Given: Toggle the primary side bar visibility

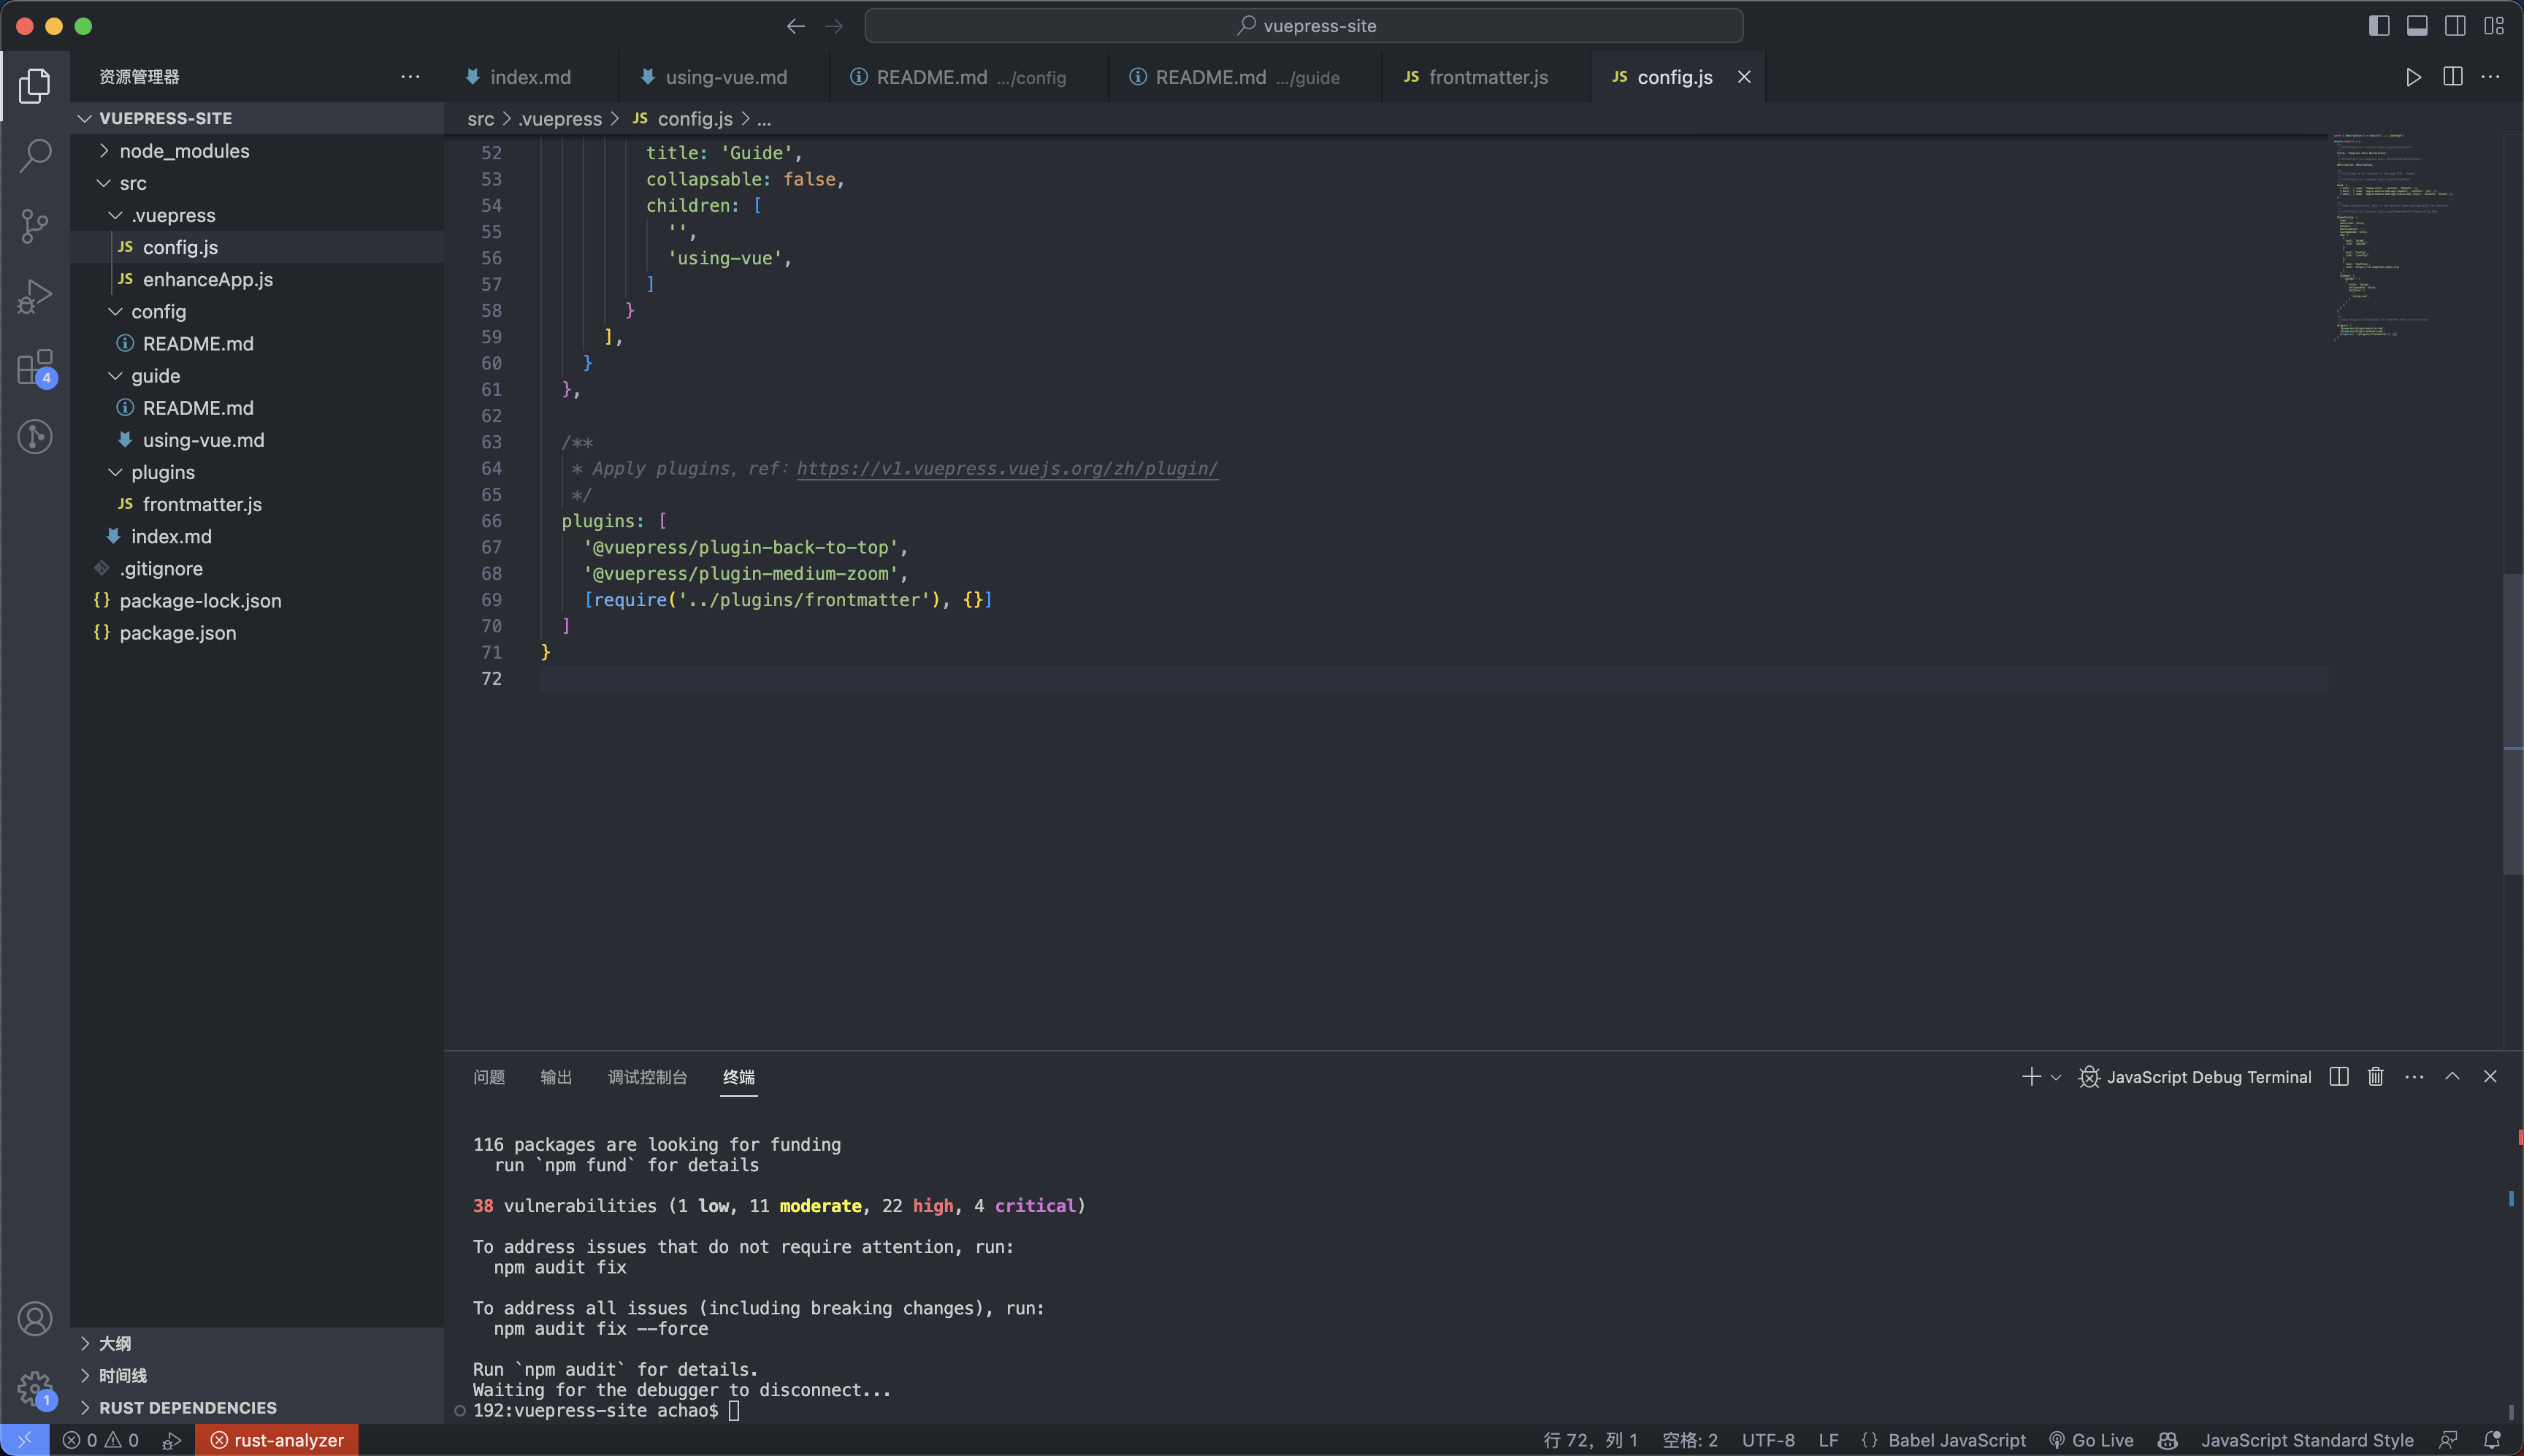Looking at the screenshot, I should tap(2379, 26).
